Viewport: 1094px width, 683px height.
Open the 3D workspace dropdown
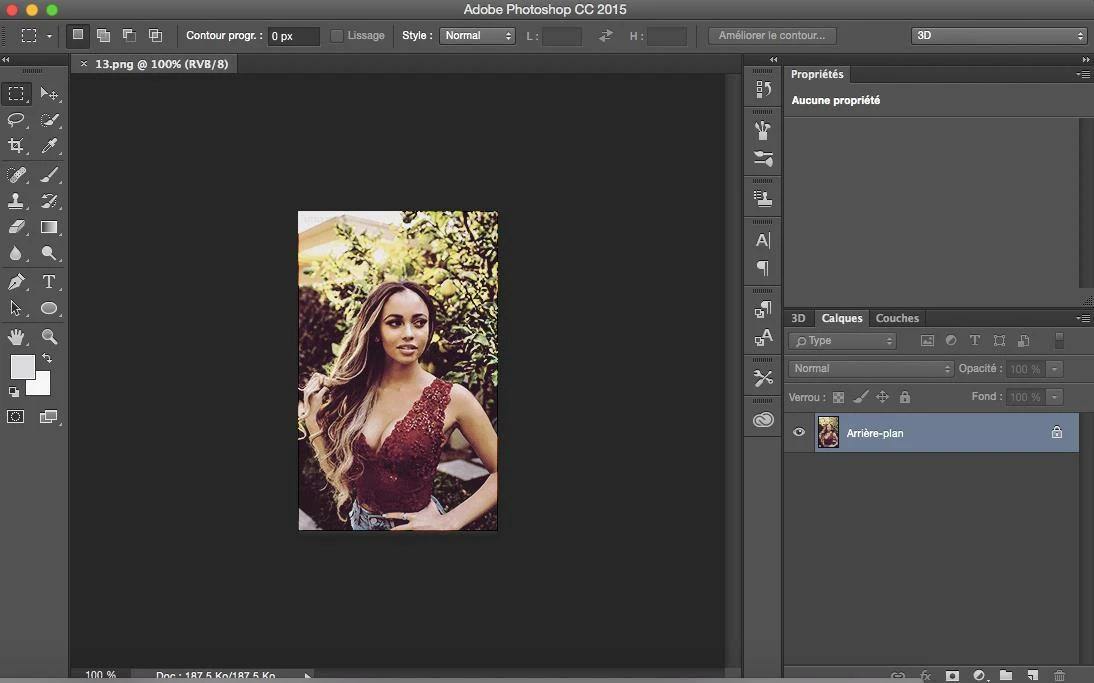tap(999, 36)
